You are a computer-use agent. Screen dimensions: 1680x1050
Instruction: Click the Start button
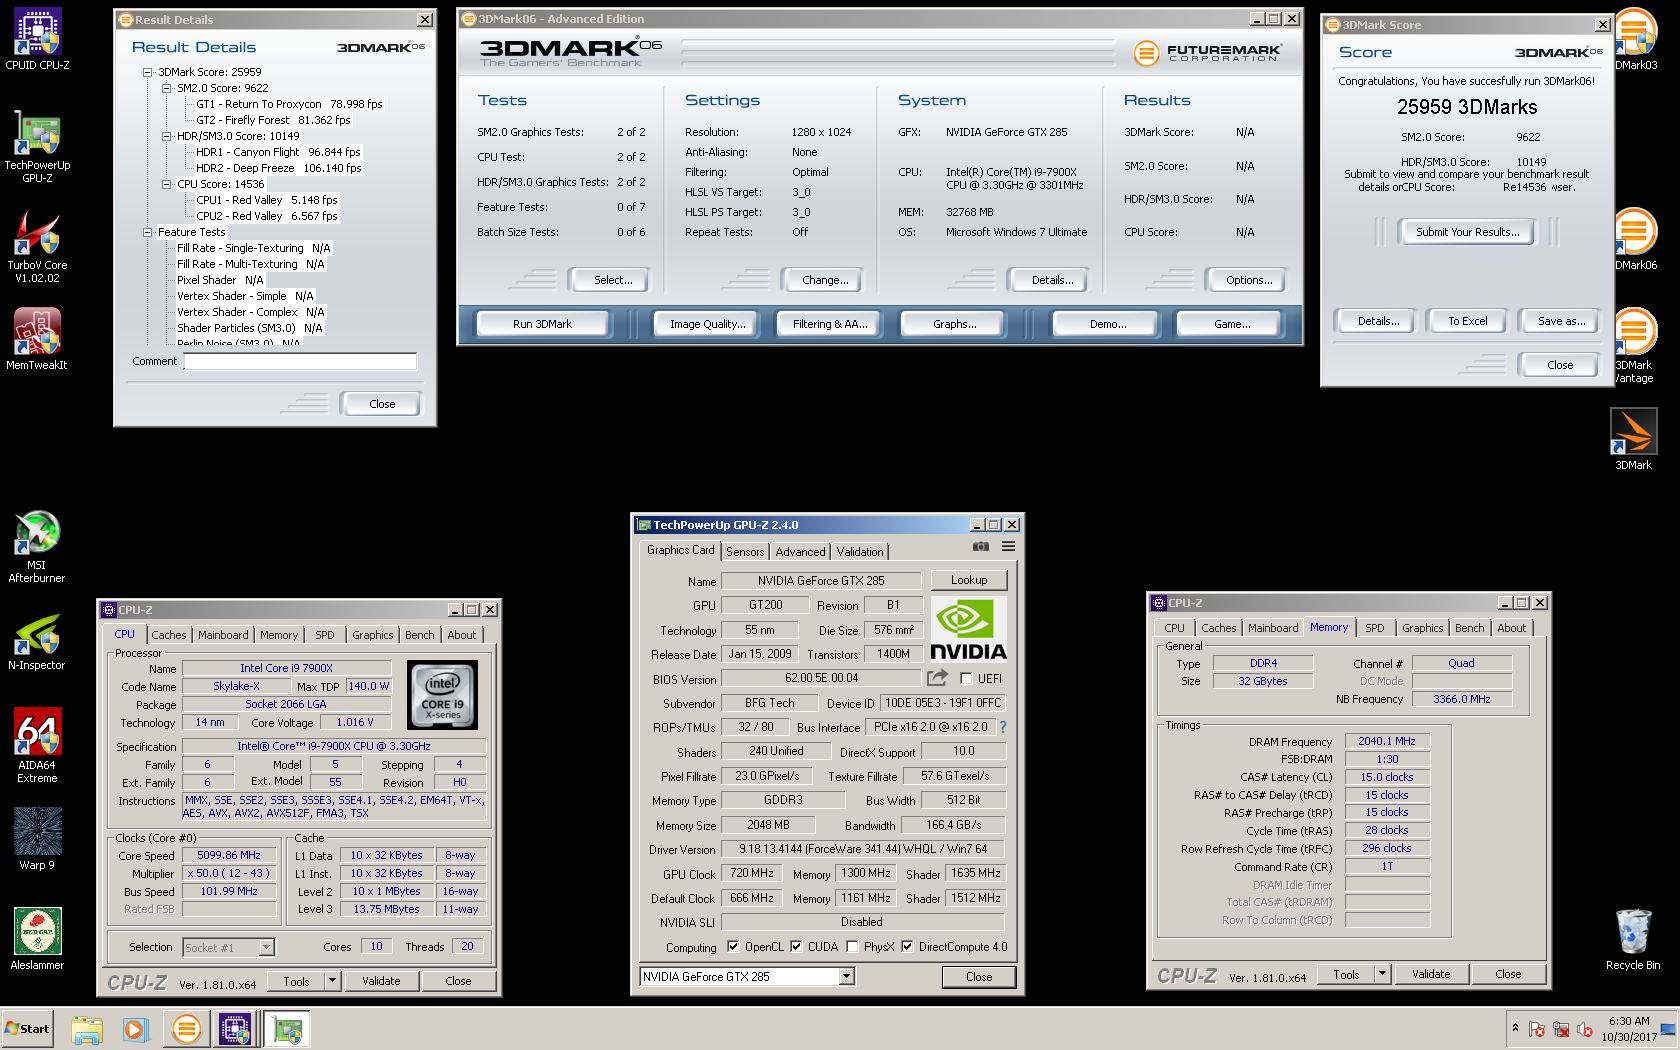(27, 1029)
